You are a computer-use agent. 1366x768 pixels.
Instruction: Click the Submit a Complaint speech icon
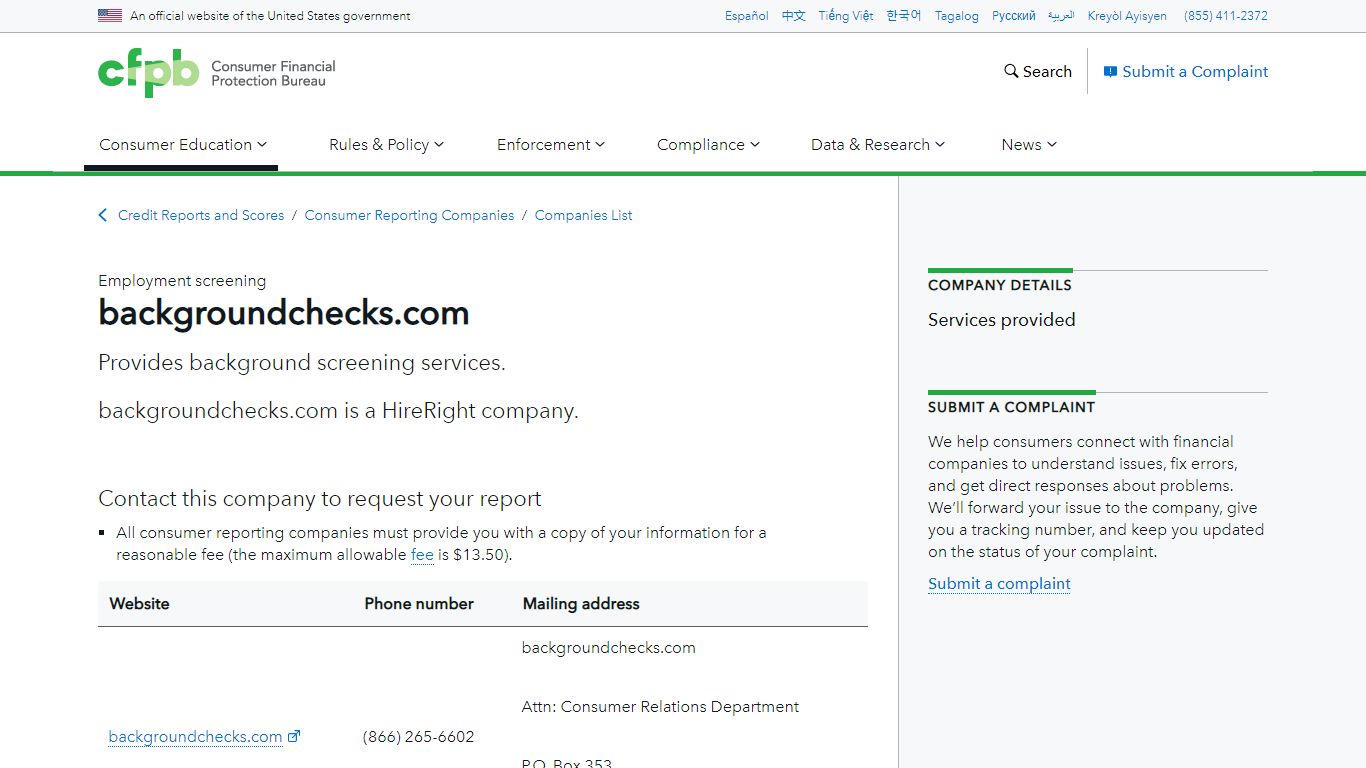(1110, 72)
